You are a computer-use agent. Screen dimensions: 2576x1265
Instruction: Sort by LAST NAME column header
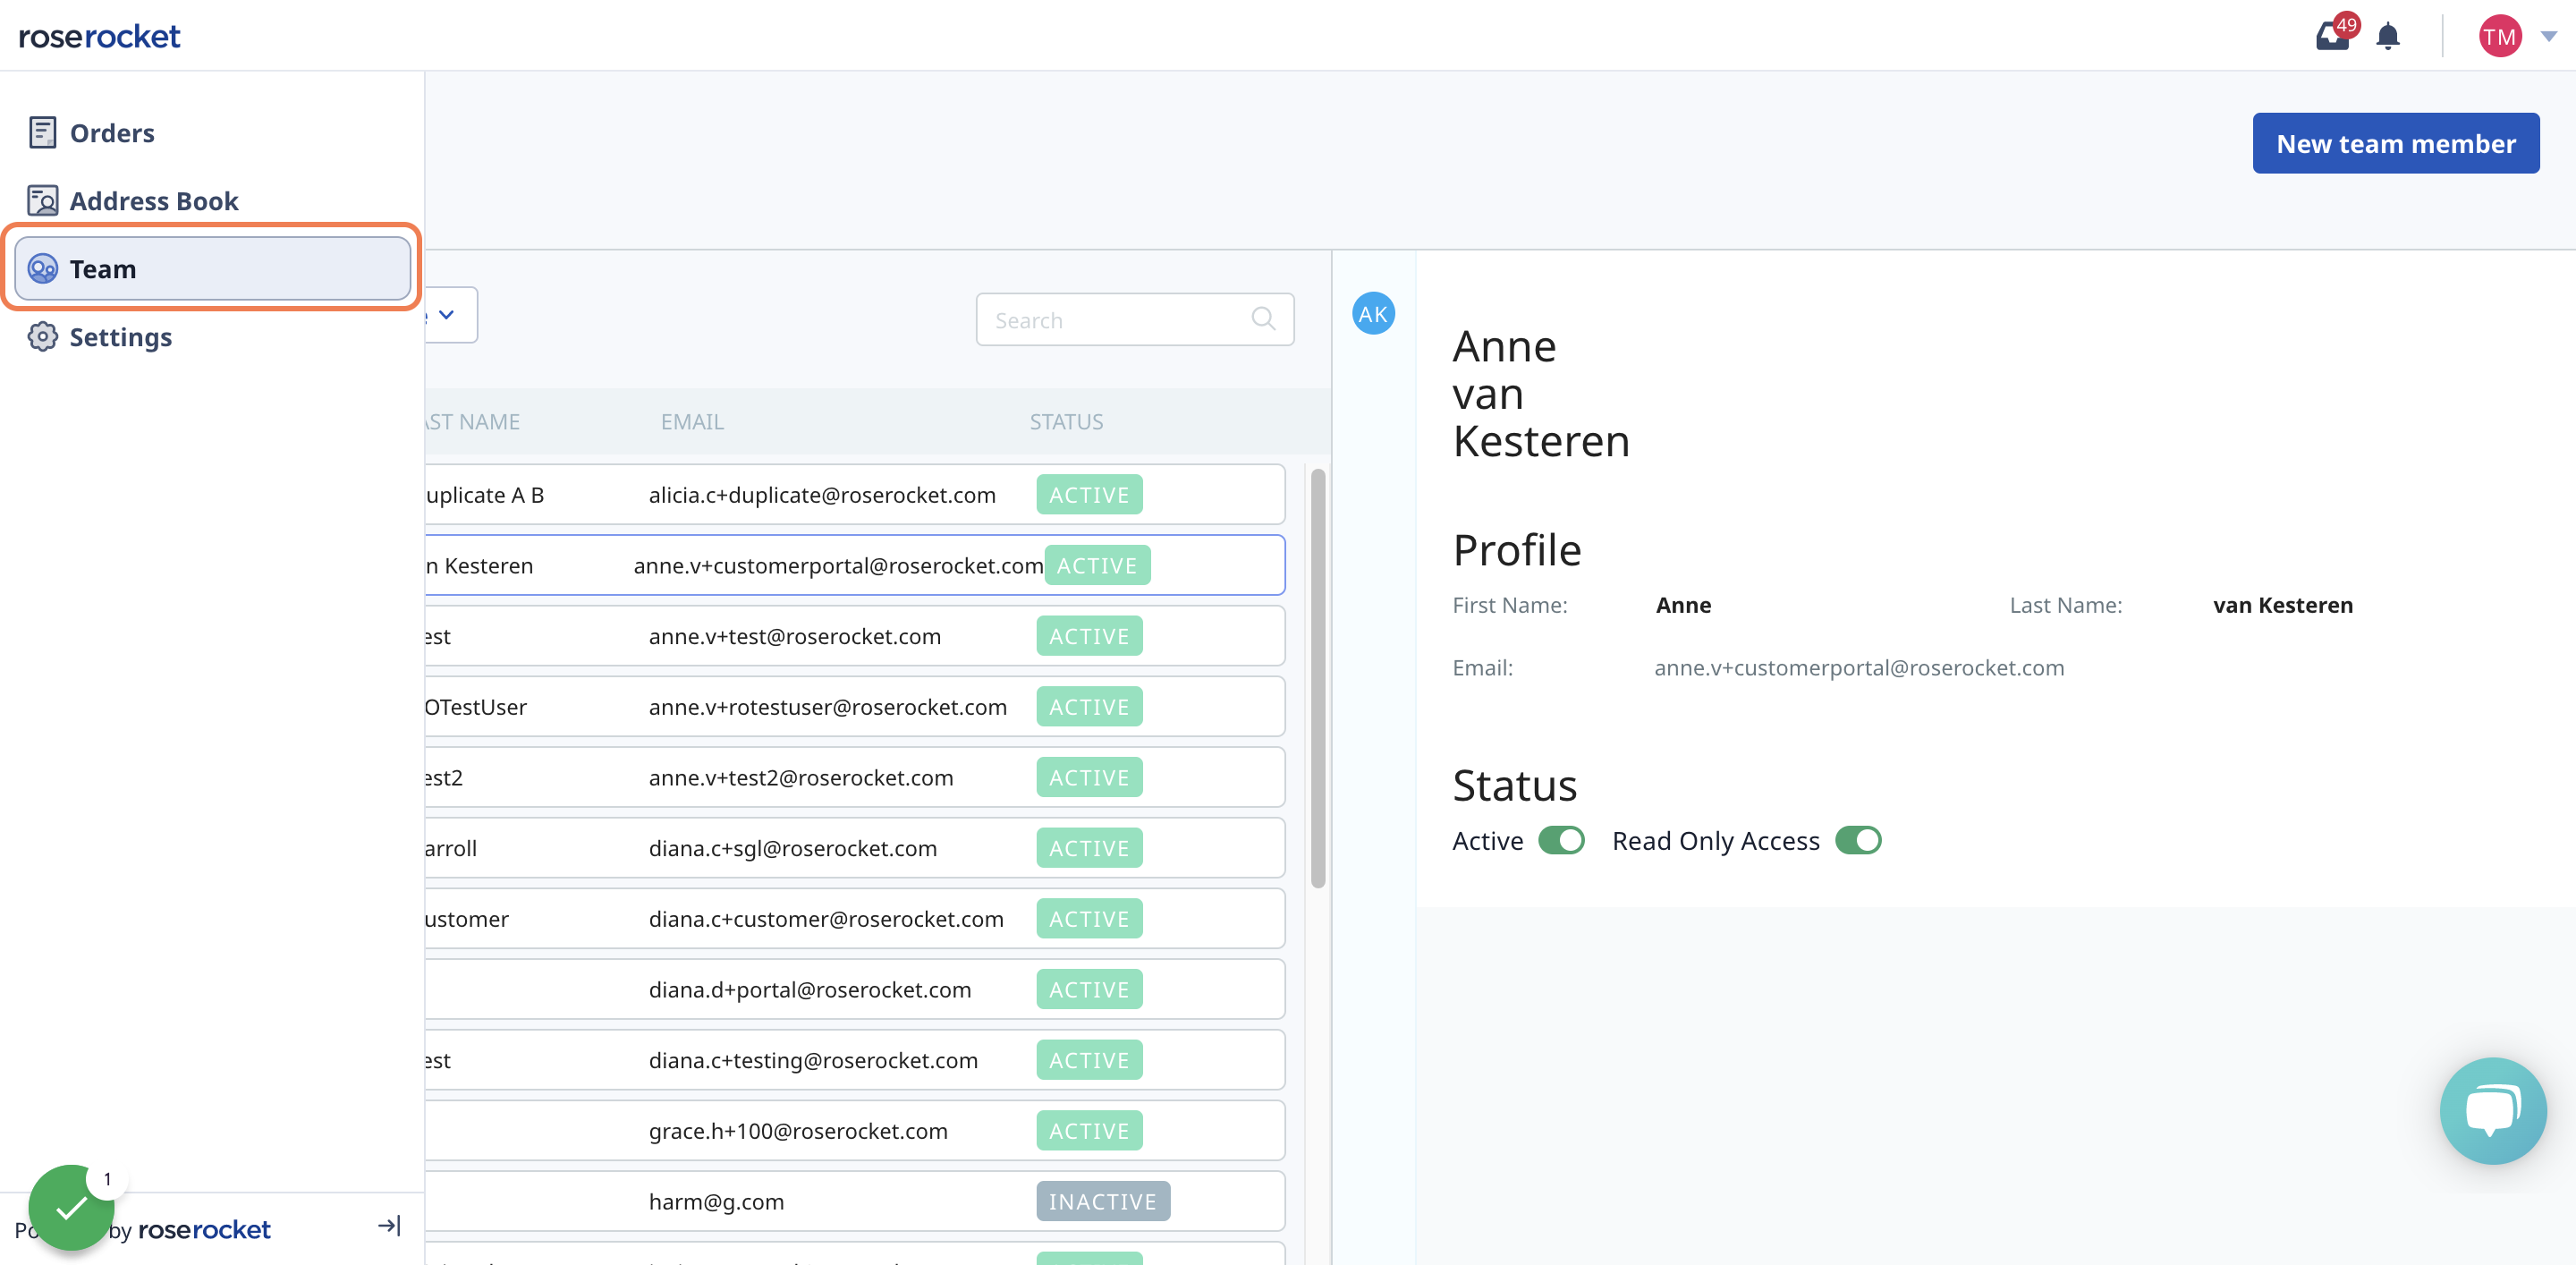[473, 421]
